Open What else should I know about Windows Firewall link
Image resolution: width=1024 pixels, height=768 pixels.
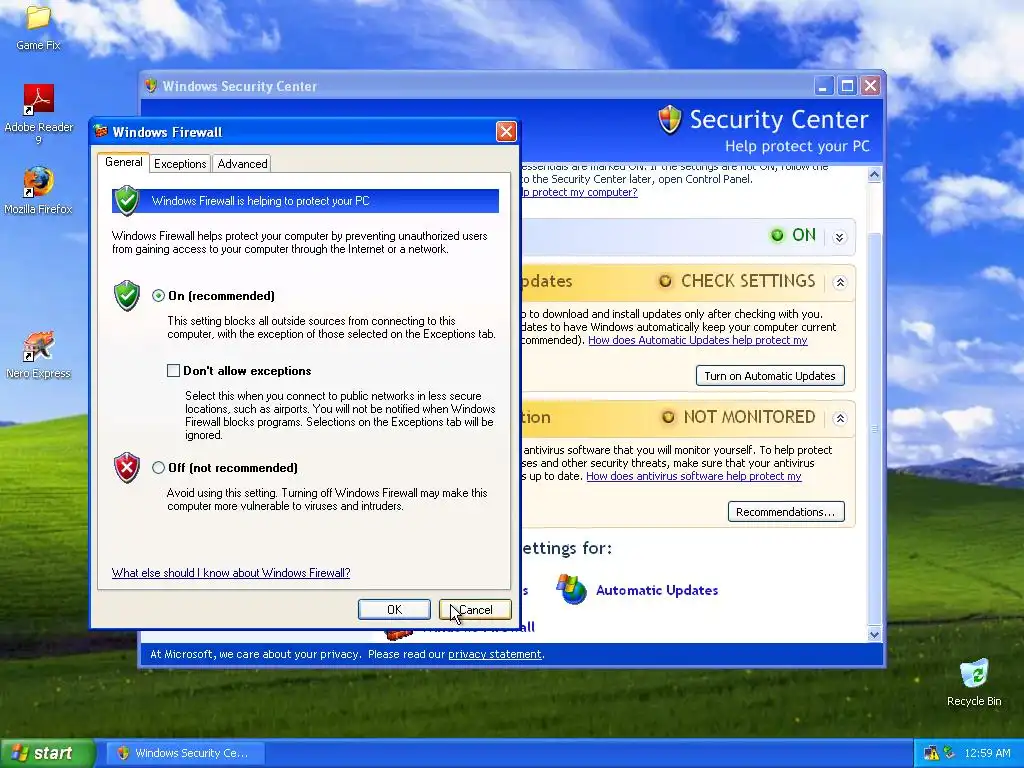pos(231,573)
